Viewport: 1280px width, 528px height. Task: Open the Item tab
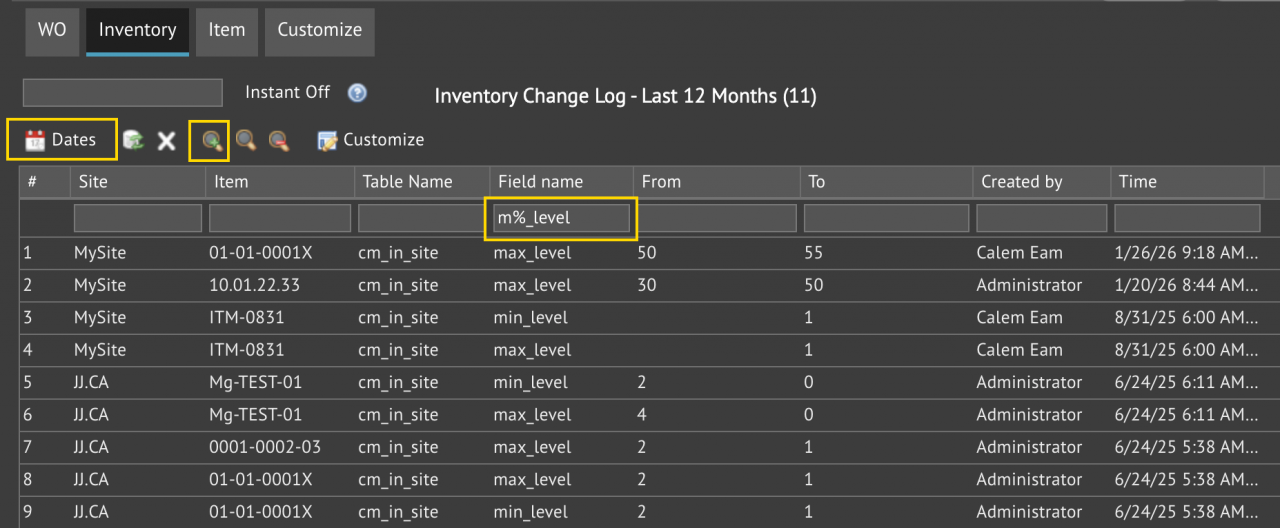click(x=227, y=31)
